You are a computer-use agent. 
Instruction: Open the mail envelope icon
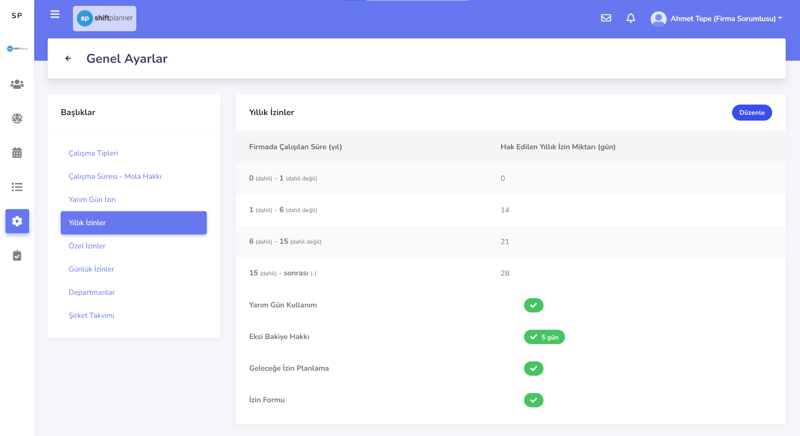606,18
